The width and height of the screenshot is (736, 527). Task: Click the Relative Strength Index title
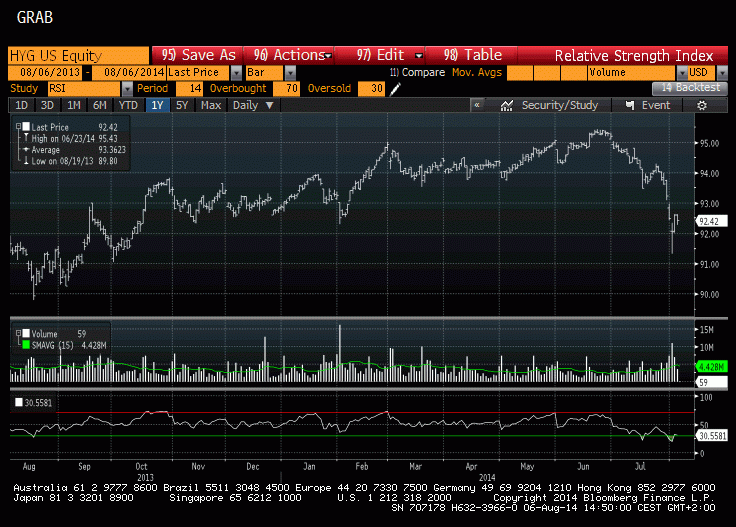634,56
